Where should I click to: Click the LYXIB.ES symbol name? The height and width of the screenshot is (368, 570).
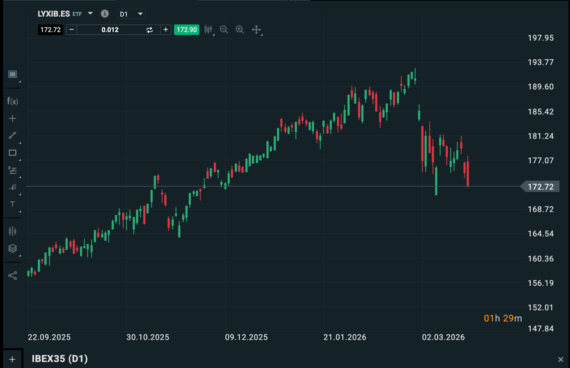point(54,14)
